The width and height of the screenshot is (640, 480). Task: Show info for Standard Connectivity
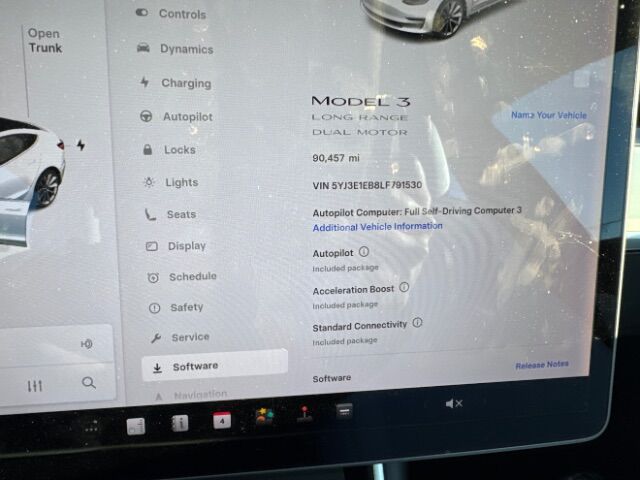click(x=417, y=323)
